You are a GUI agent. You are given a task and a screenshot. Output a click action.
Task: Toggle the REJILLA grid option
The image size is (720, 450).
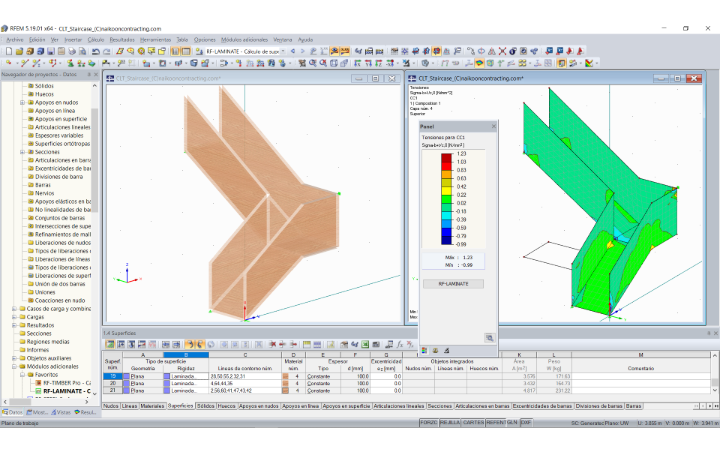coord(450,422)
